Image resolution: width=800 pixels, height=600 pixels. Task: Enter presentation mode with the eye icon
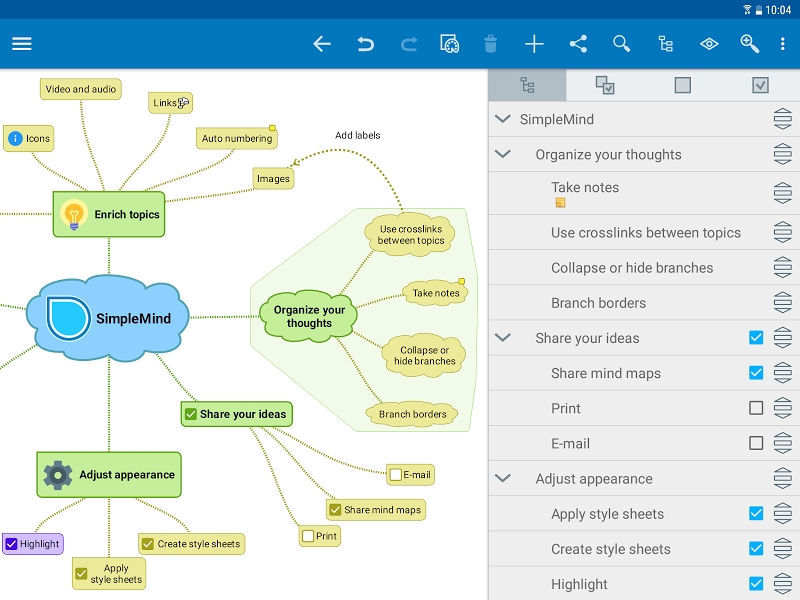(708, 44)
